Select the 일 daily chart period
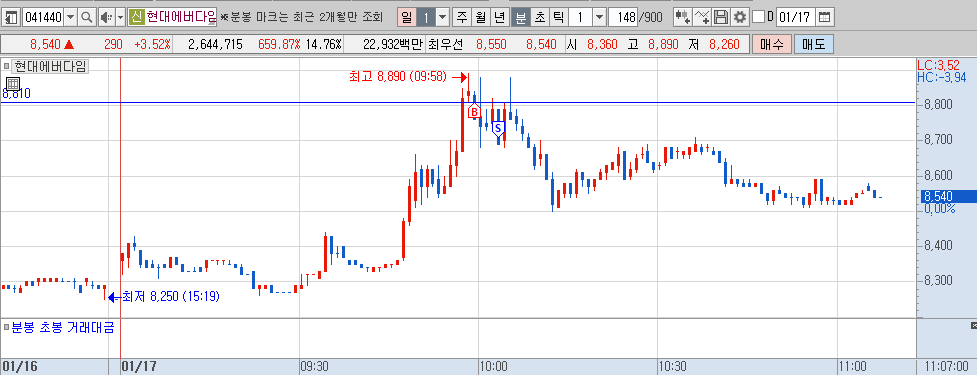 406,17
